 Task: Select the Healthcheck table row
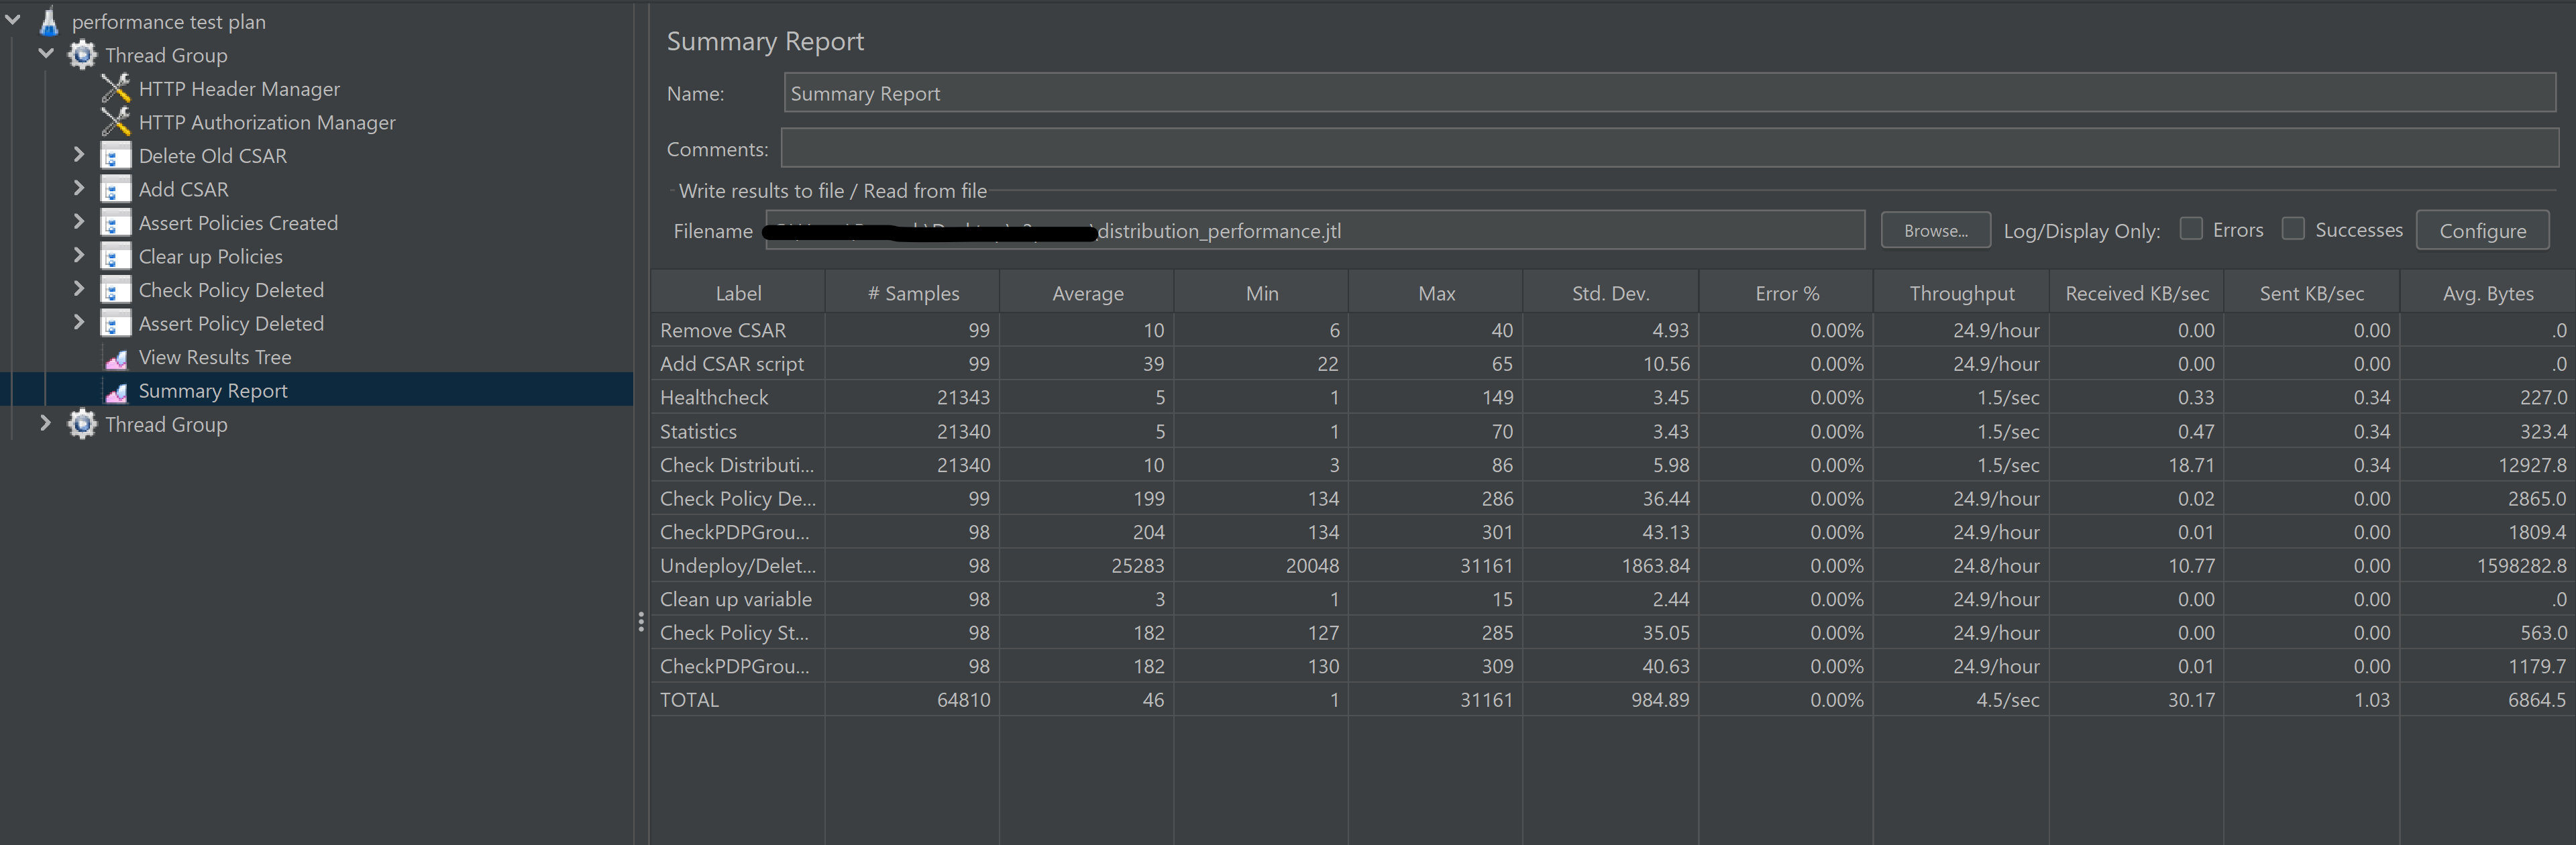pos(1613,397)
